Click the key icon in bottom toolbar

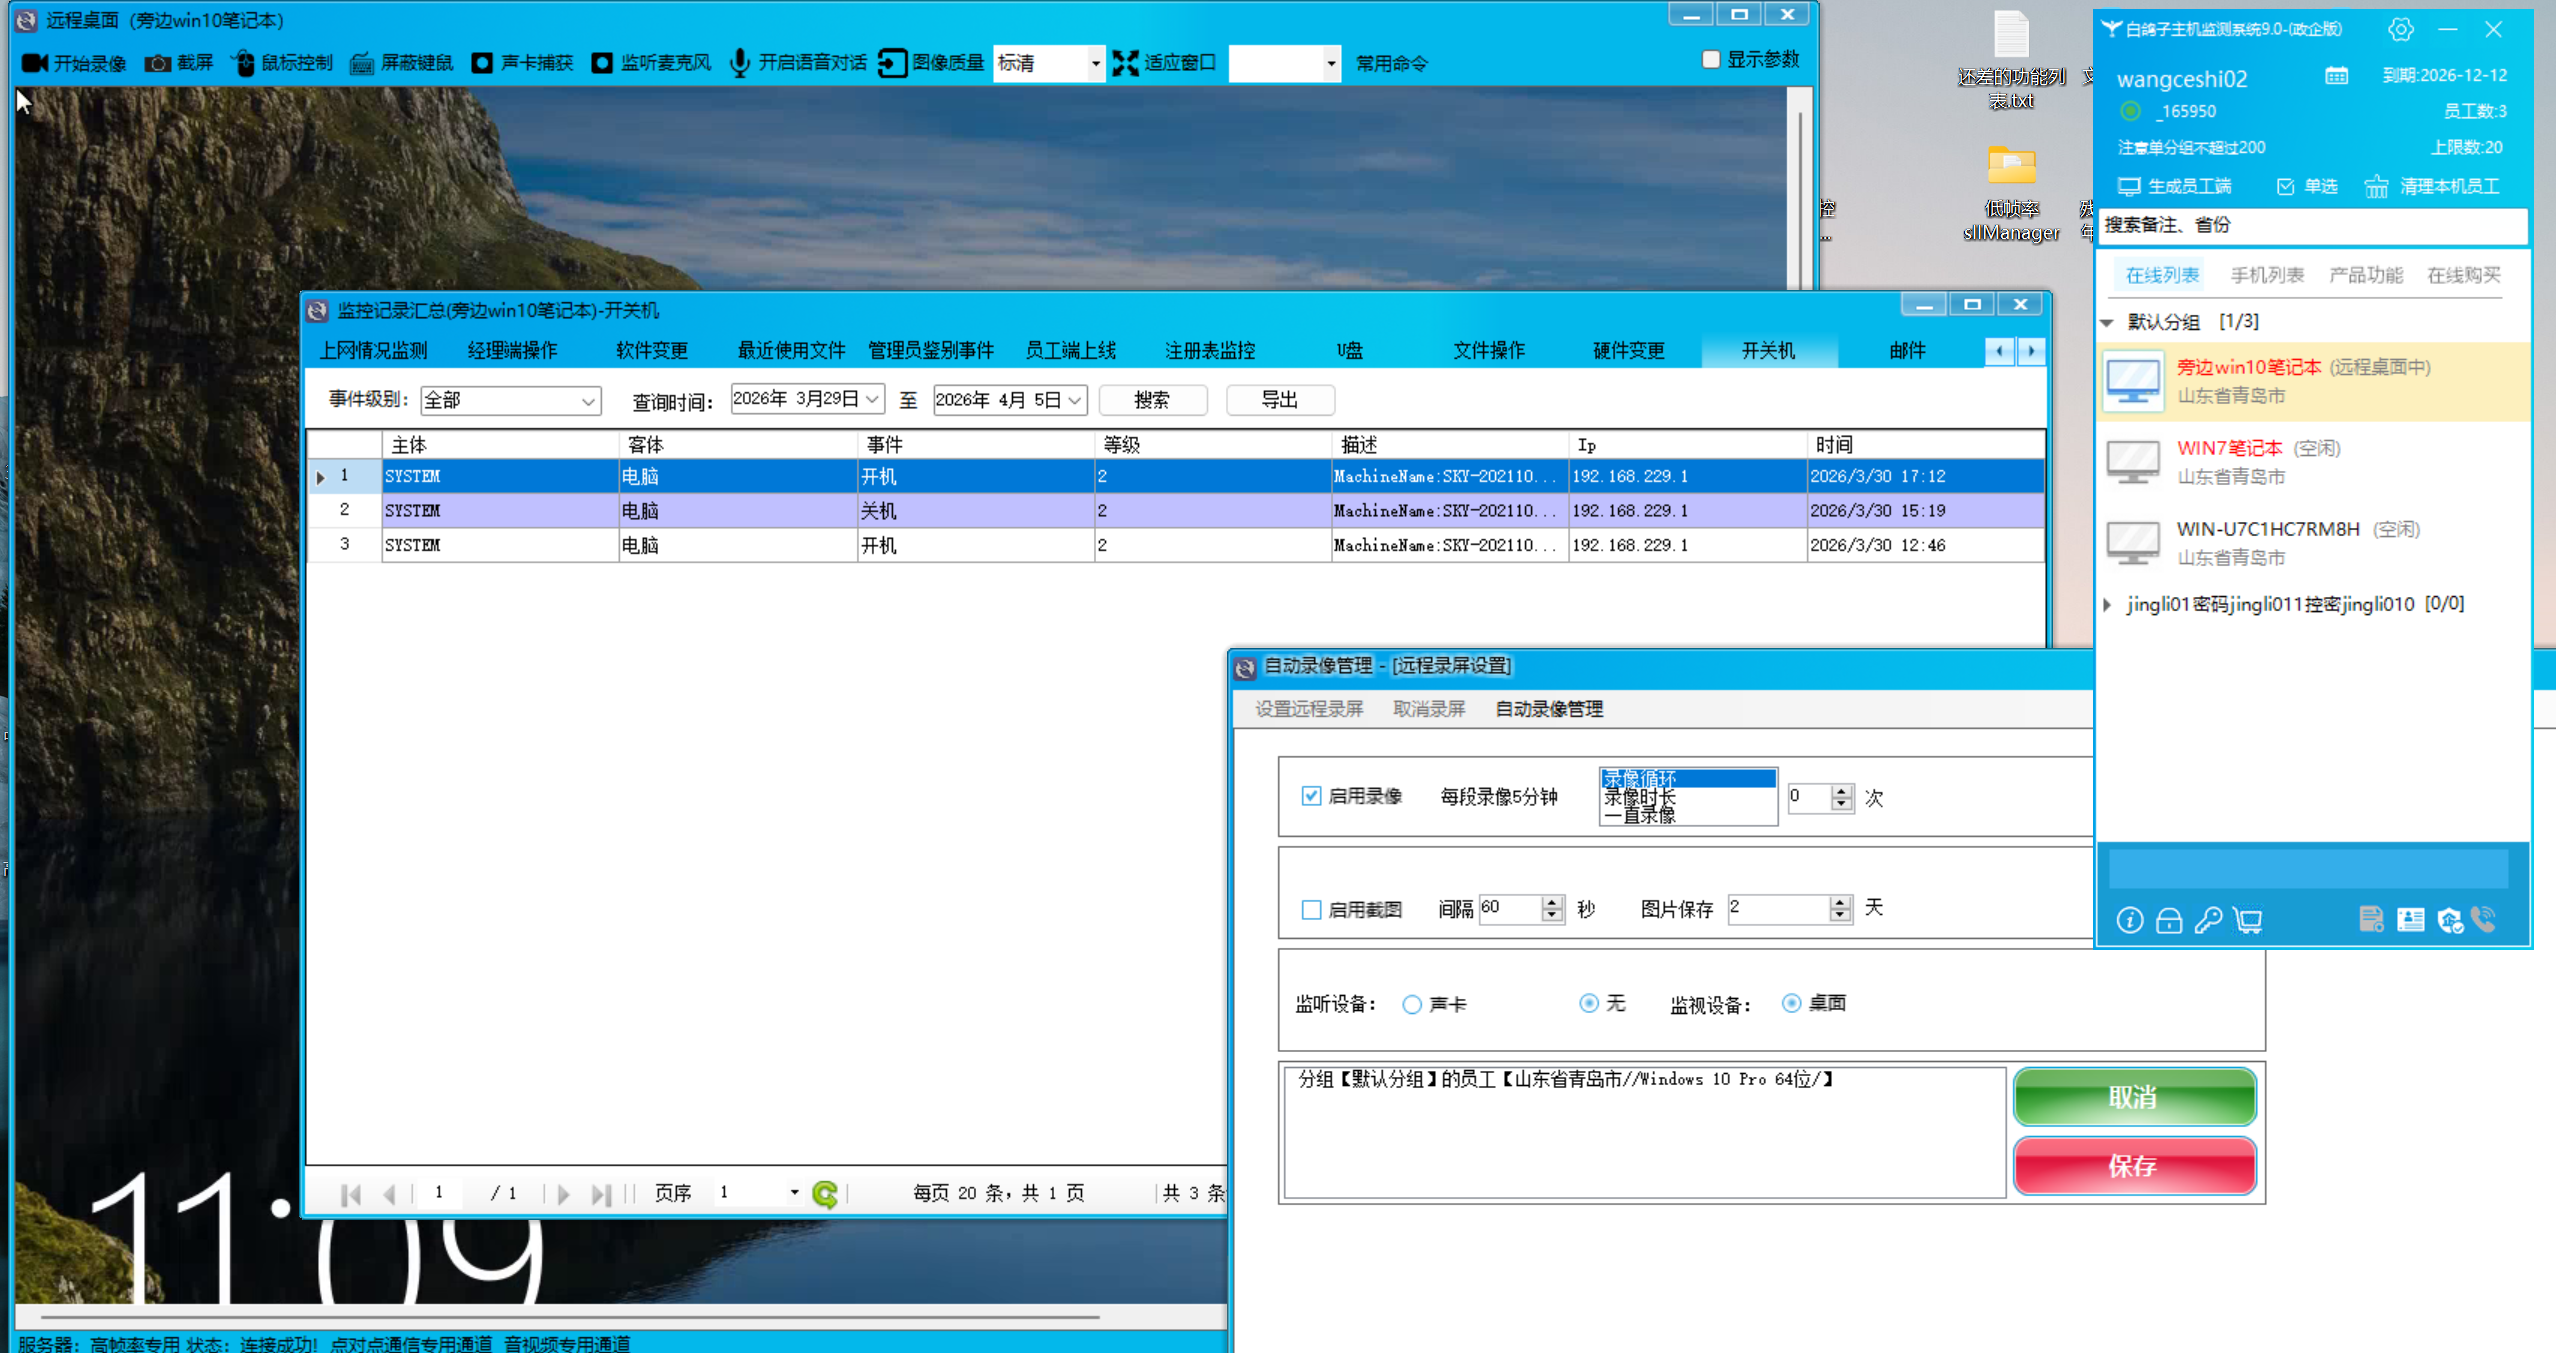[2208, 920]
